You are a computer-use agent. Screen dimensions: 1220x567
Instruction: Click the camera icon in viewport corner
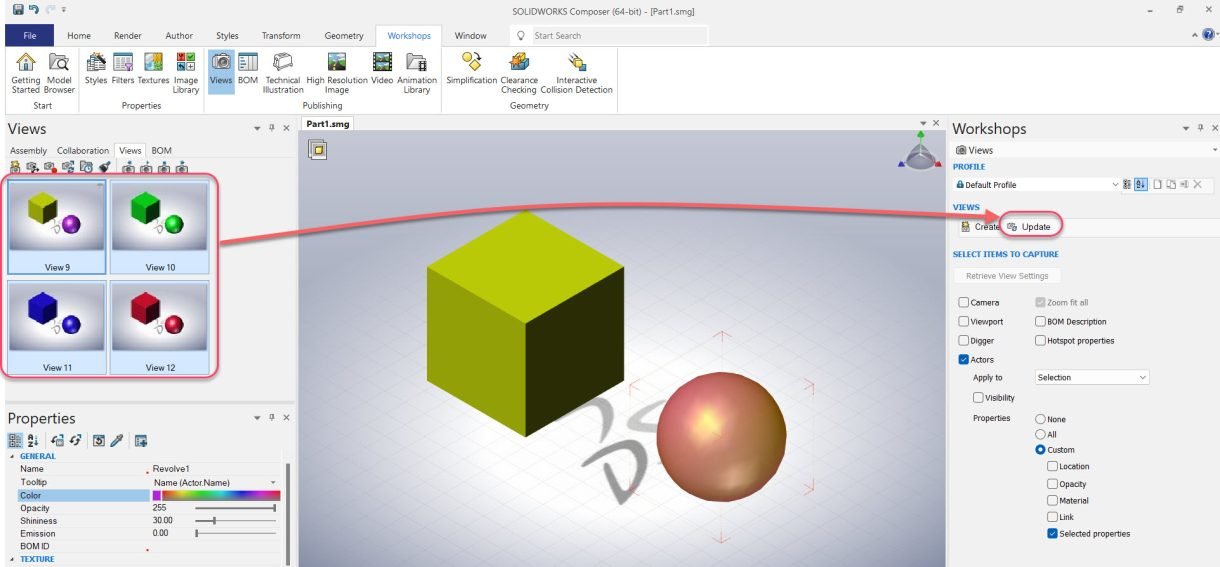click(x=318, y=150)
